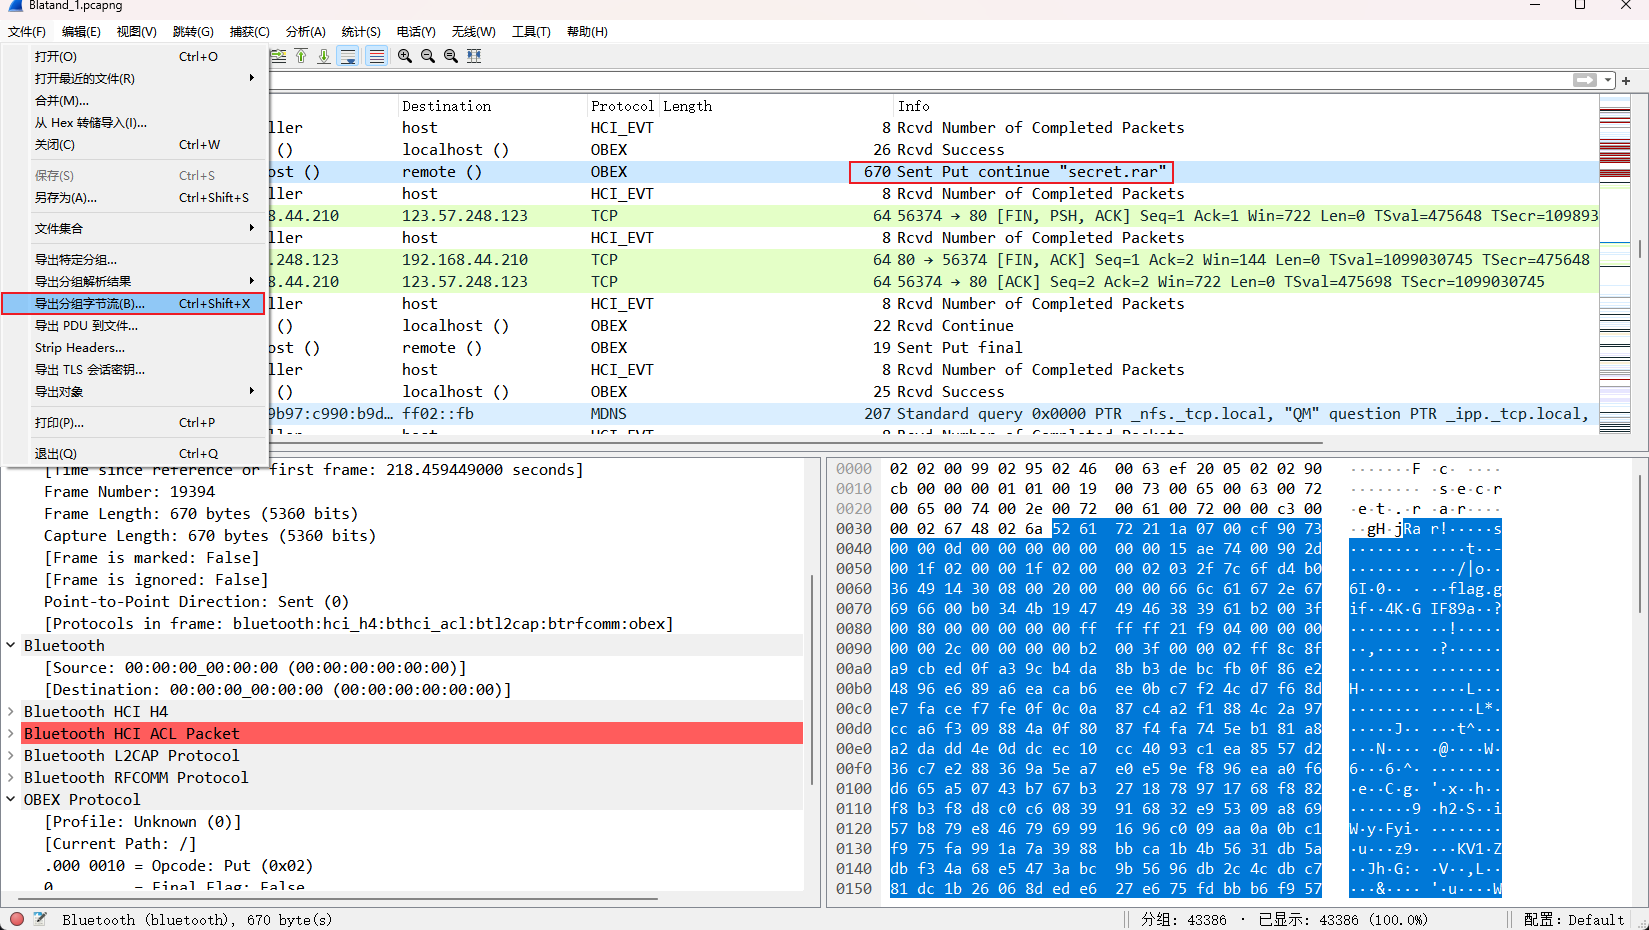This screenshot has width=1649, height=930.
Task: Open the 分析(A) menu
Action: (x=306, y=32)
